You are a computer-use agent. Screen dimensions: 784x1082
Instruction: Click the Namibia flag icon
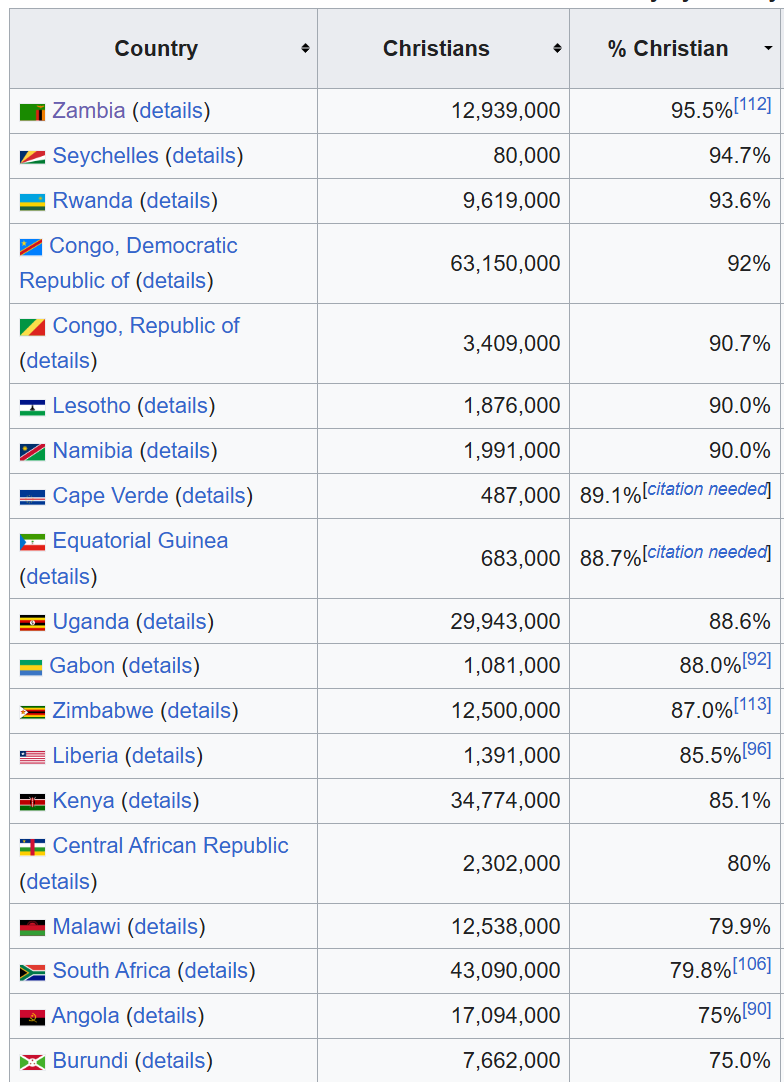(32, 452)
